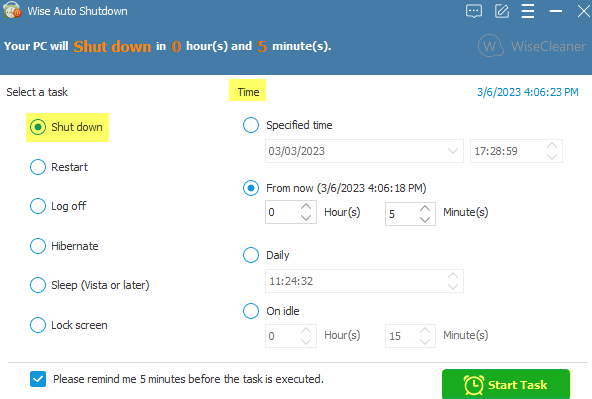Open the WiseCleaner logo link

pyautogui.click(x=532, y=46)
